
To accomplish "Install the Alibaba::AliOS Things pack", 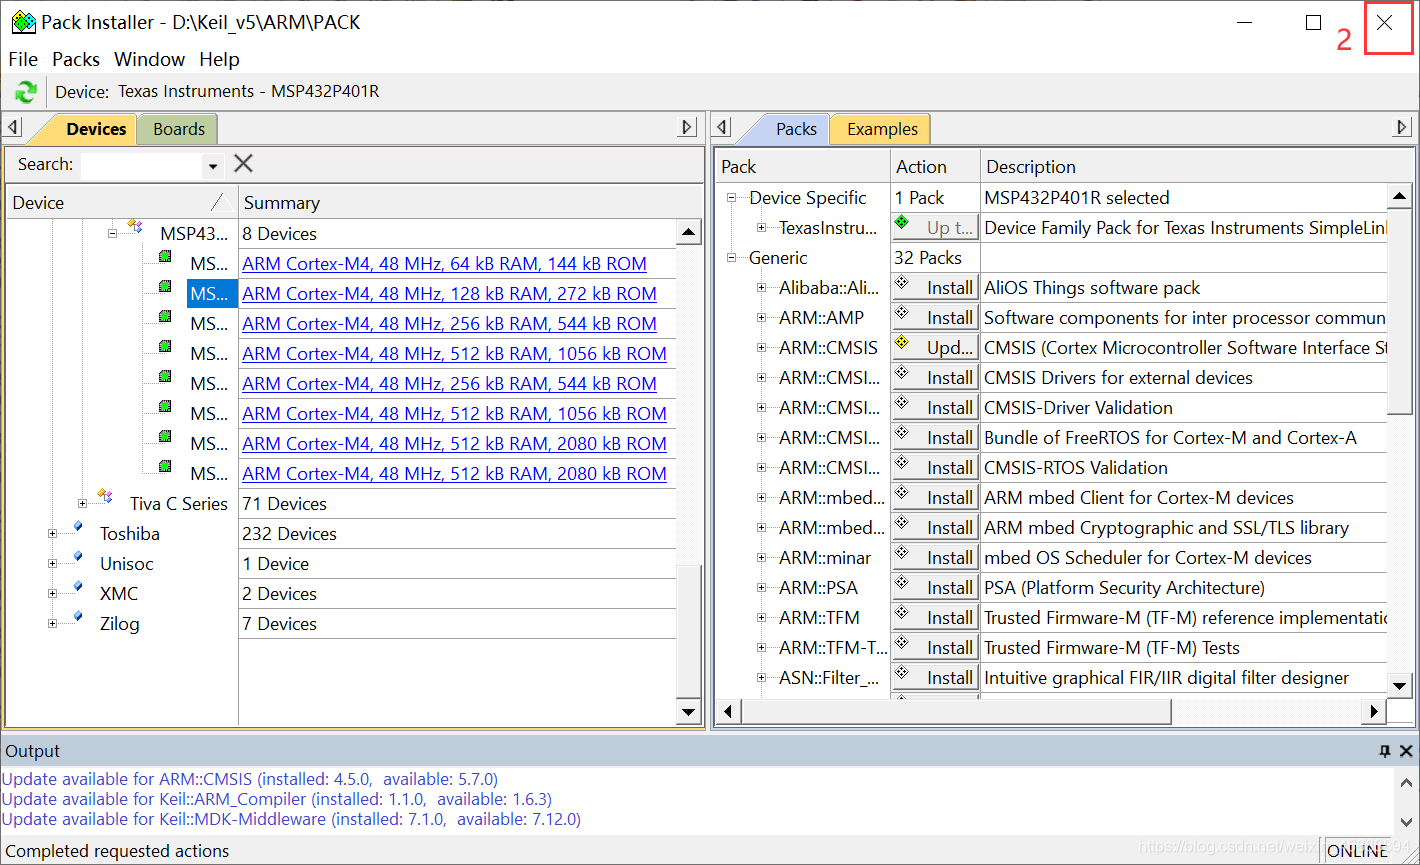I will point(935,288).
